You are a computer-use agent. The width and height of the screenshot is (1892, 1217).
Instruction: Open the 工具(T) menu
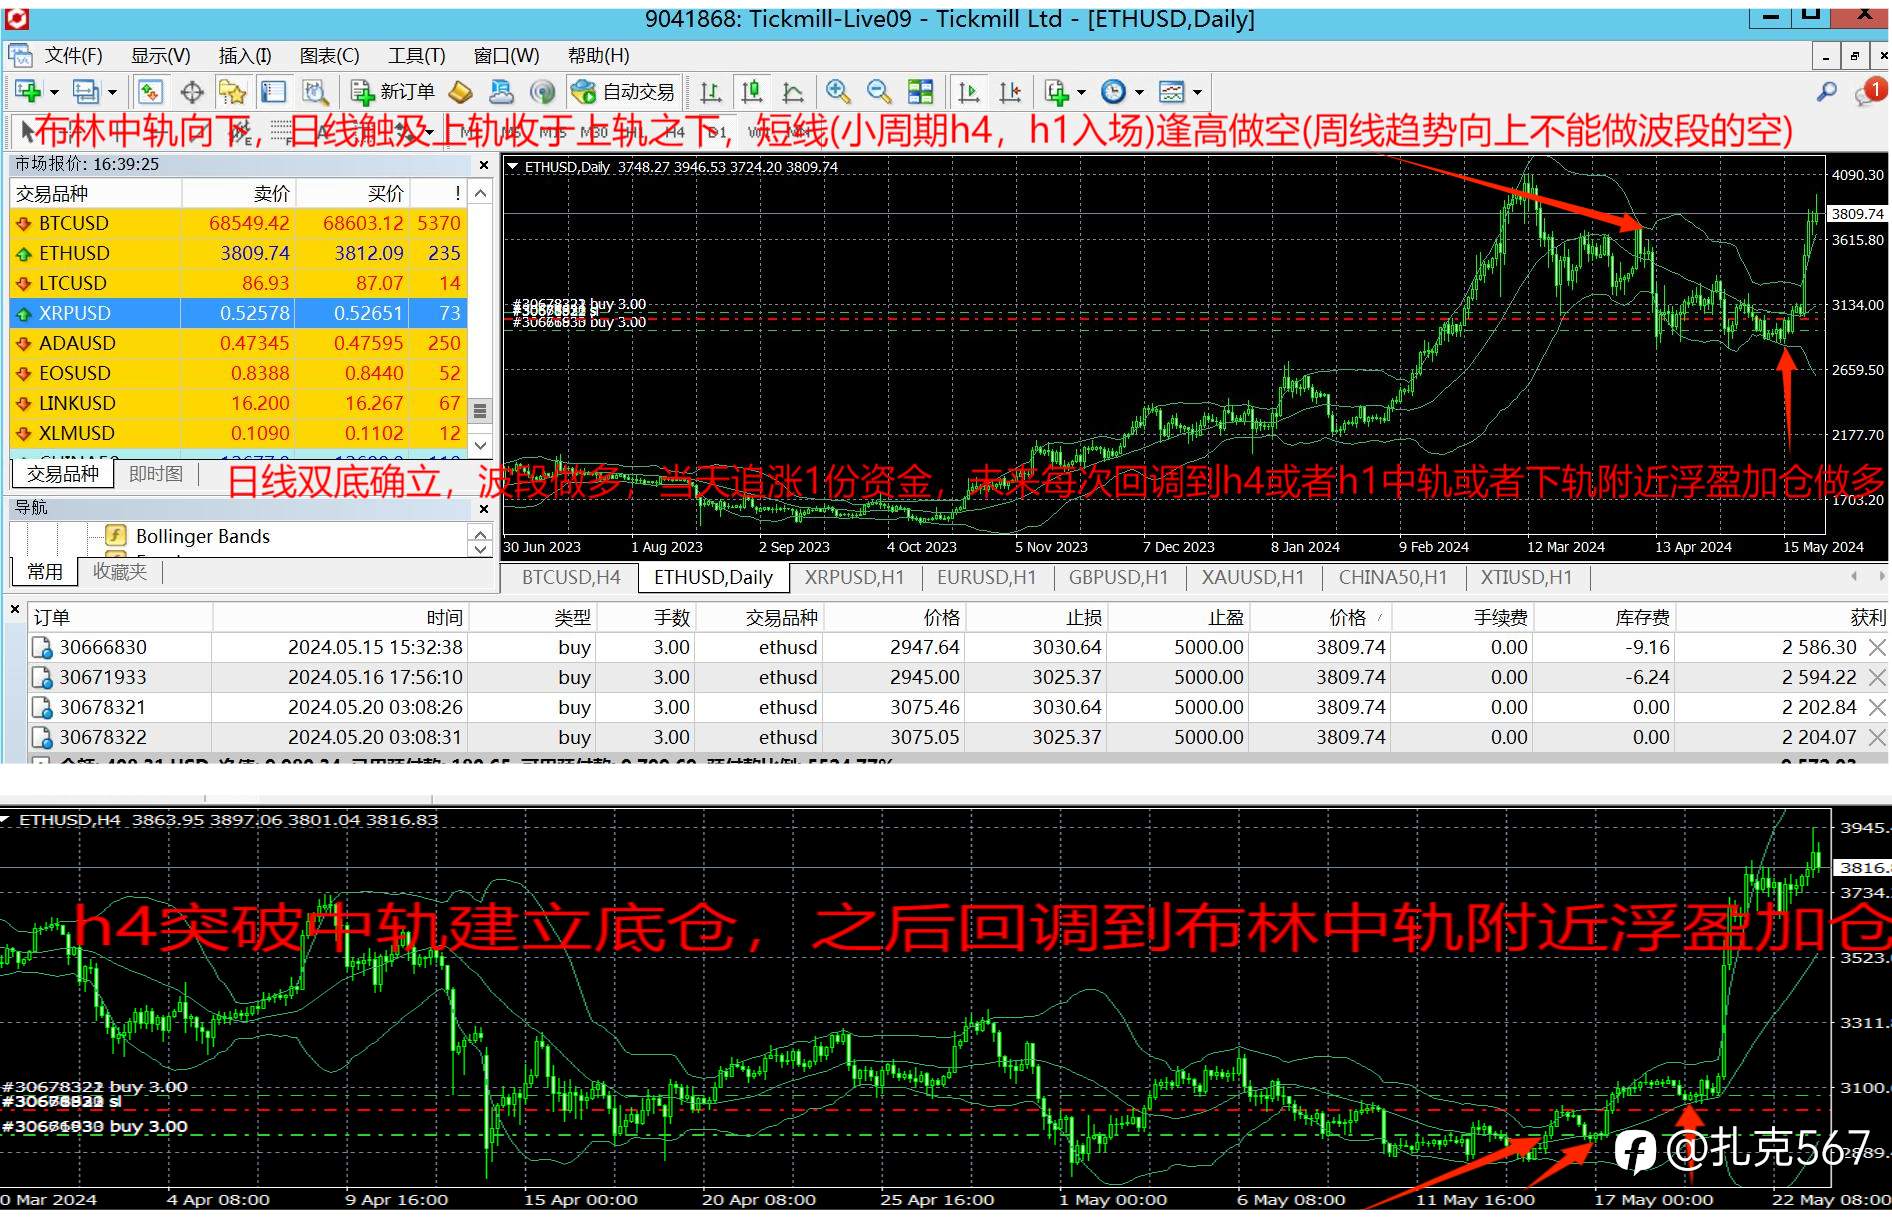pos(416,56)
